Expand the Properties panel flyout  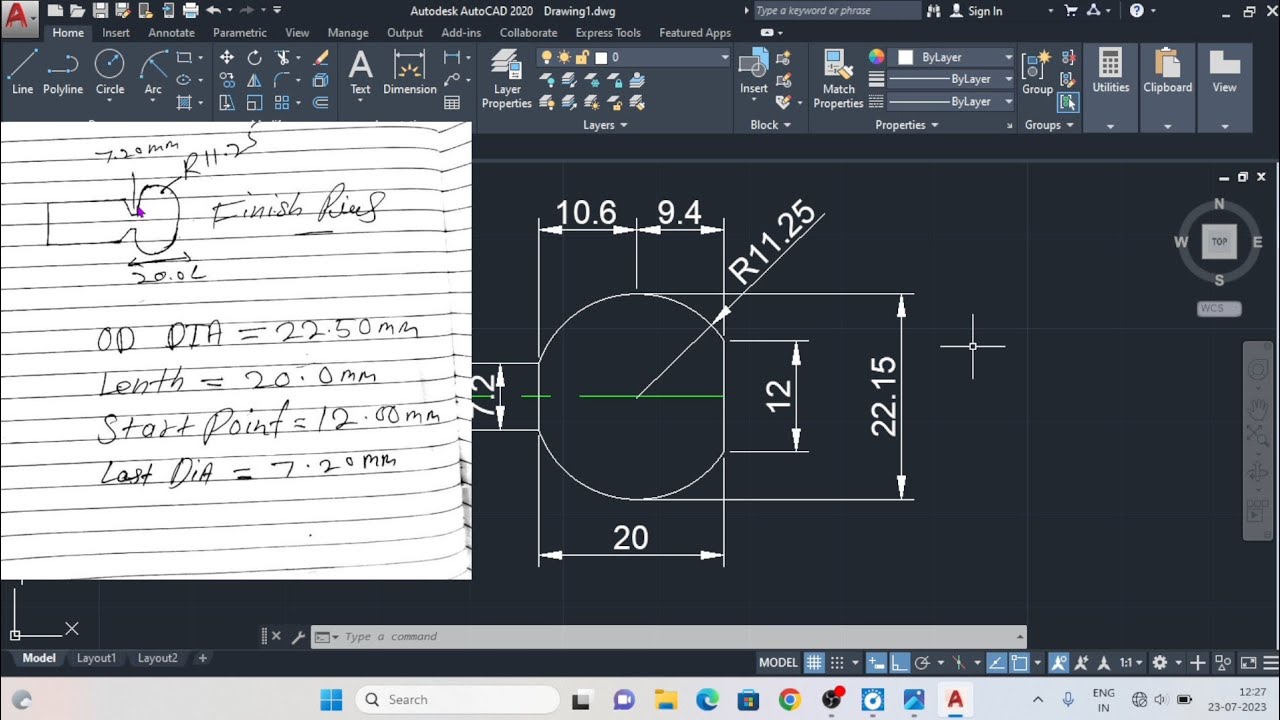907,125
